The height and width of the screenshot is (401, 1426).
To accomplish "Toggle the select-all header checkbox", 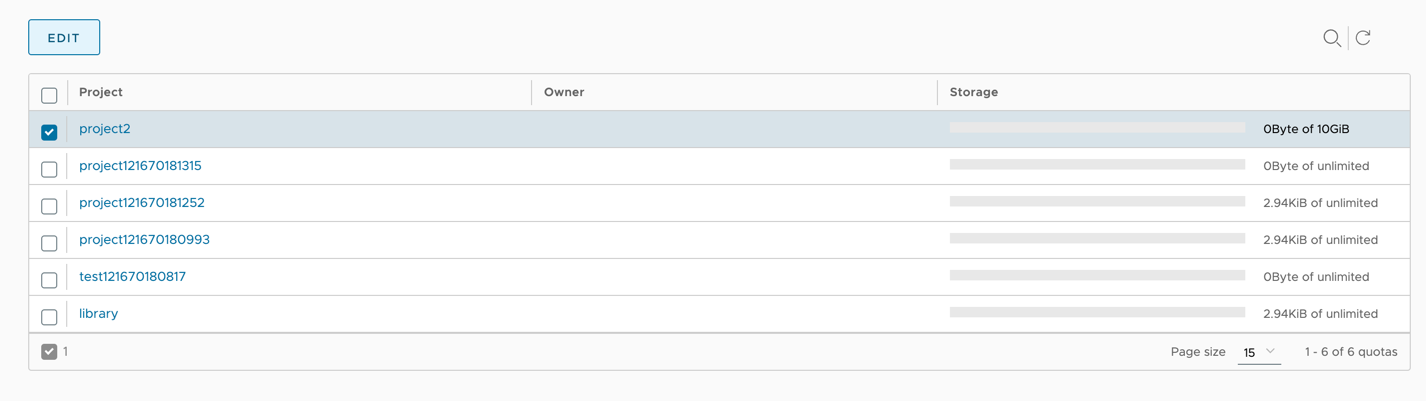I will (x=49, y=95).
